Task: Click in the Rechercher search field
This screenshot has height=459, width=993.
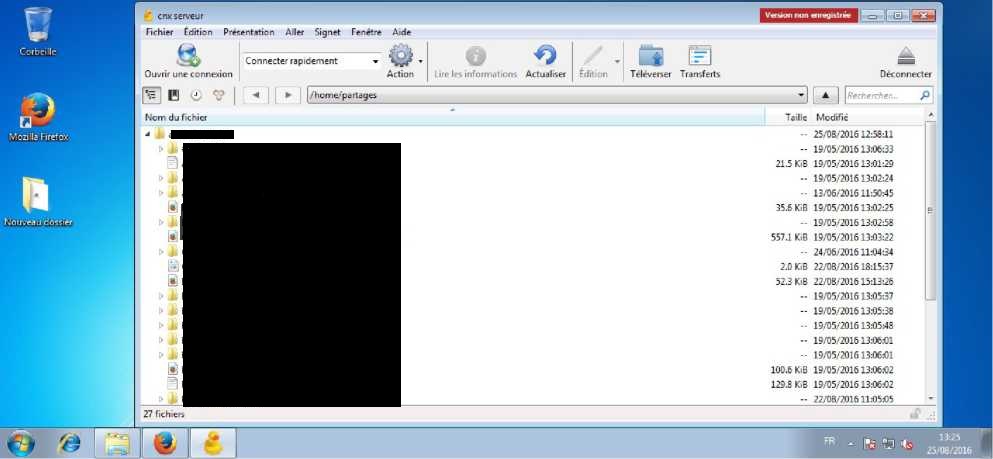Action: tap(881, 95)
